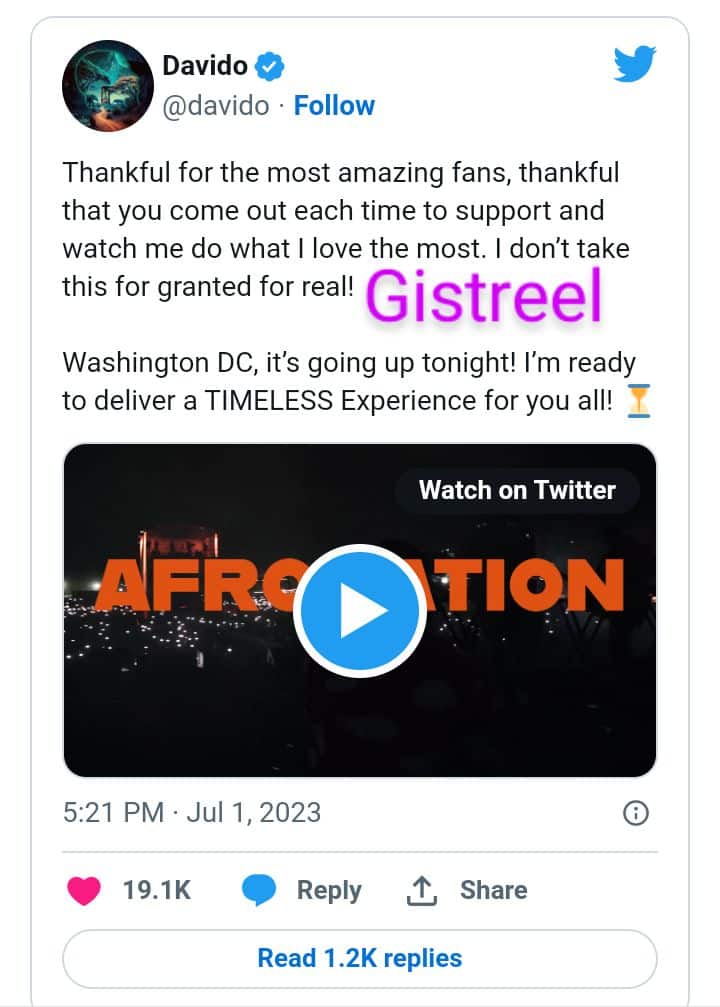Follow Davido using the Follow link
Viewport: 720px width, 1007px height.
click(334, 105)
